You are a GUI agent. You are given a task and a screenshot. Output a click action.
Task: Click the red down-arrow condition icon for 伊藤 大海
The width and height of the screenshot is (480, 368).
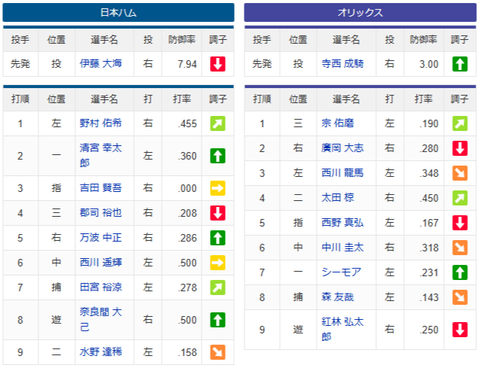click(218, 64)
